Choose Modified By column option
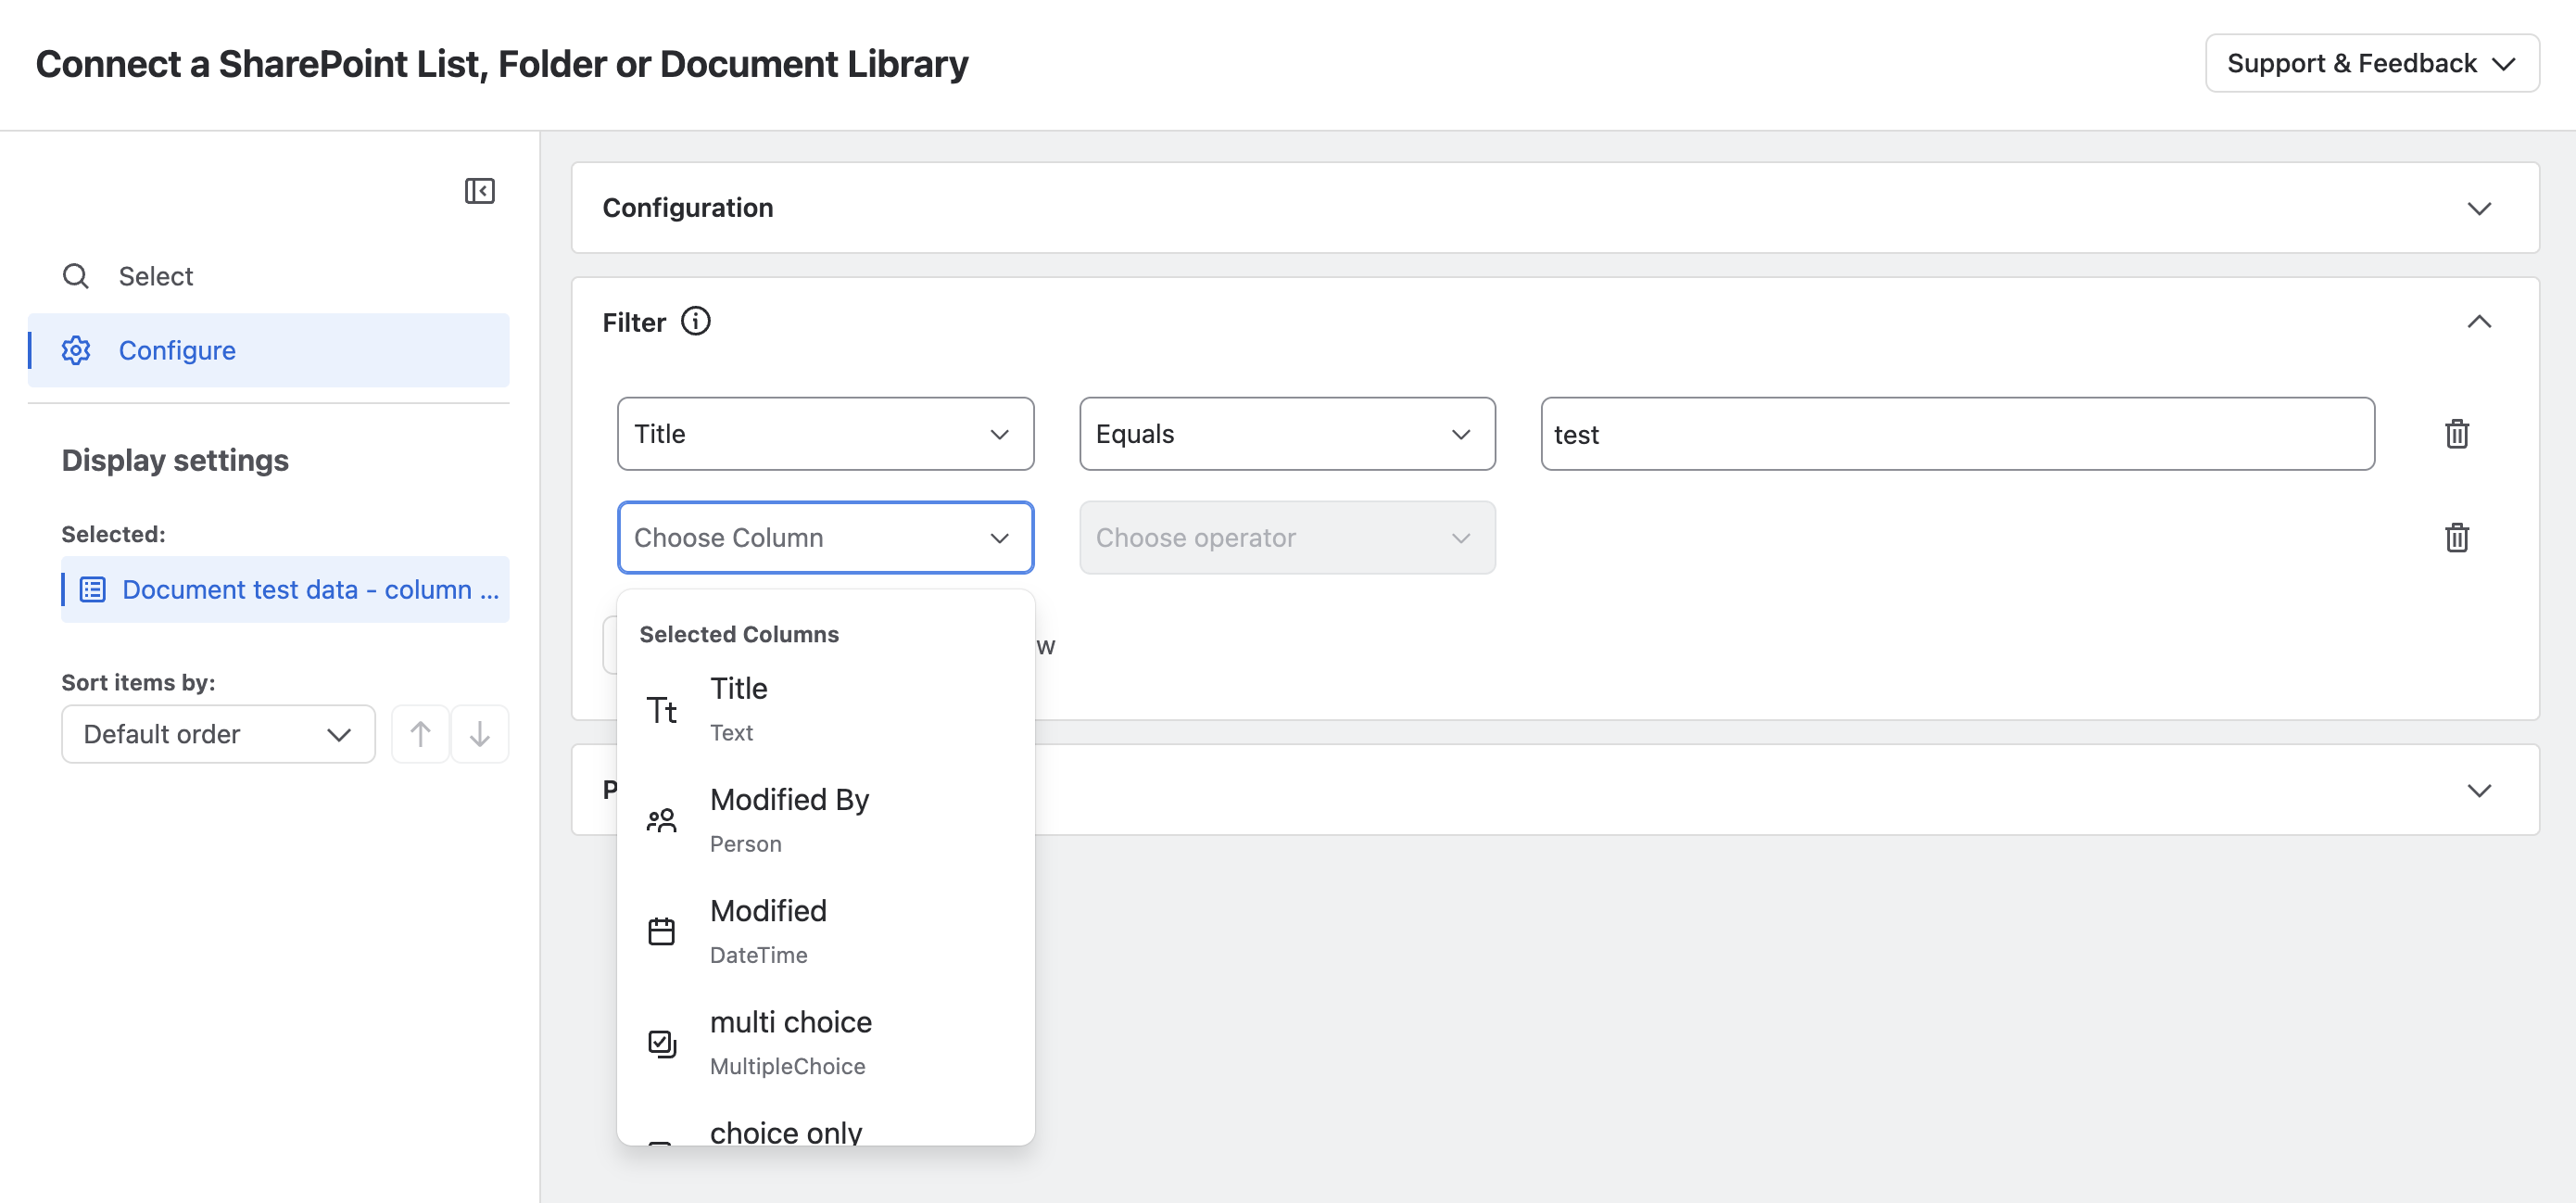The width and height of the screenshot is (2576, 1203). tap(826, 821)
